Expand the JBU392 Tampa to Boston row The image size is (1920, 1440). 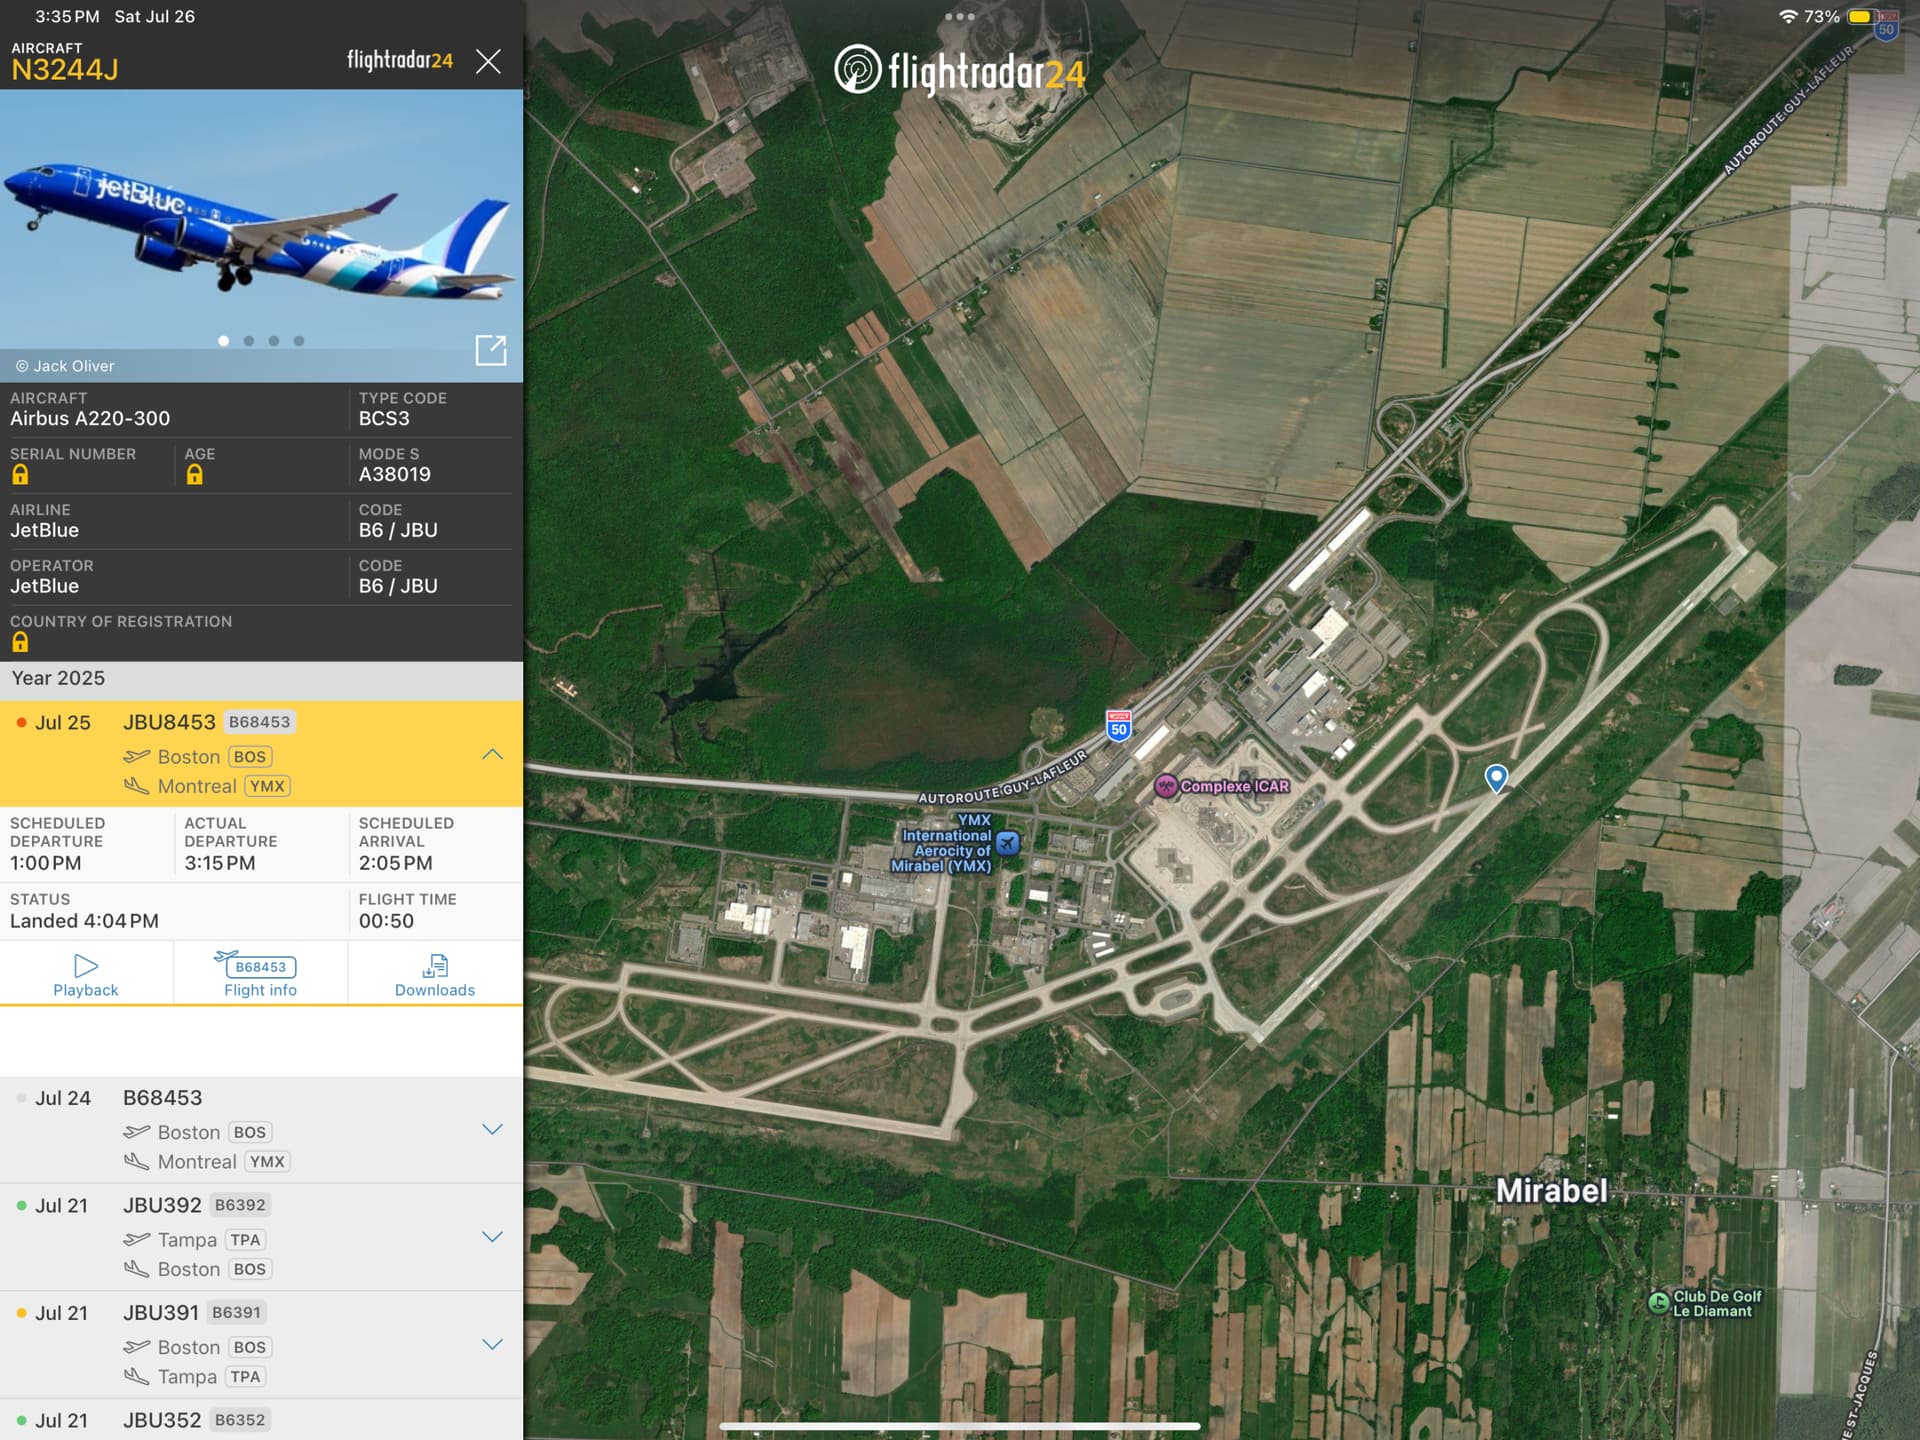click(492, 1237)
